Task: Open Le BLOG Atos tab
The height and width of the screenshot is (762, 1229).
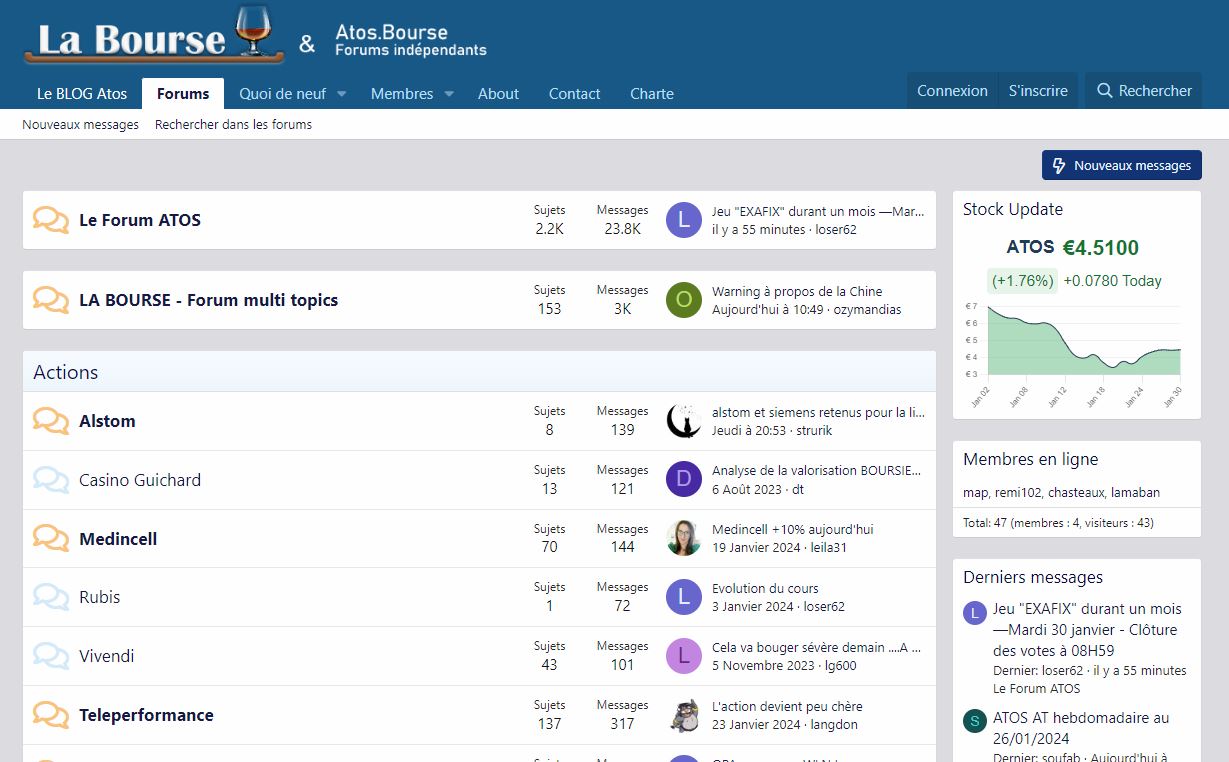Action: pos(82,94)
